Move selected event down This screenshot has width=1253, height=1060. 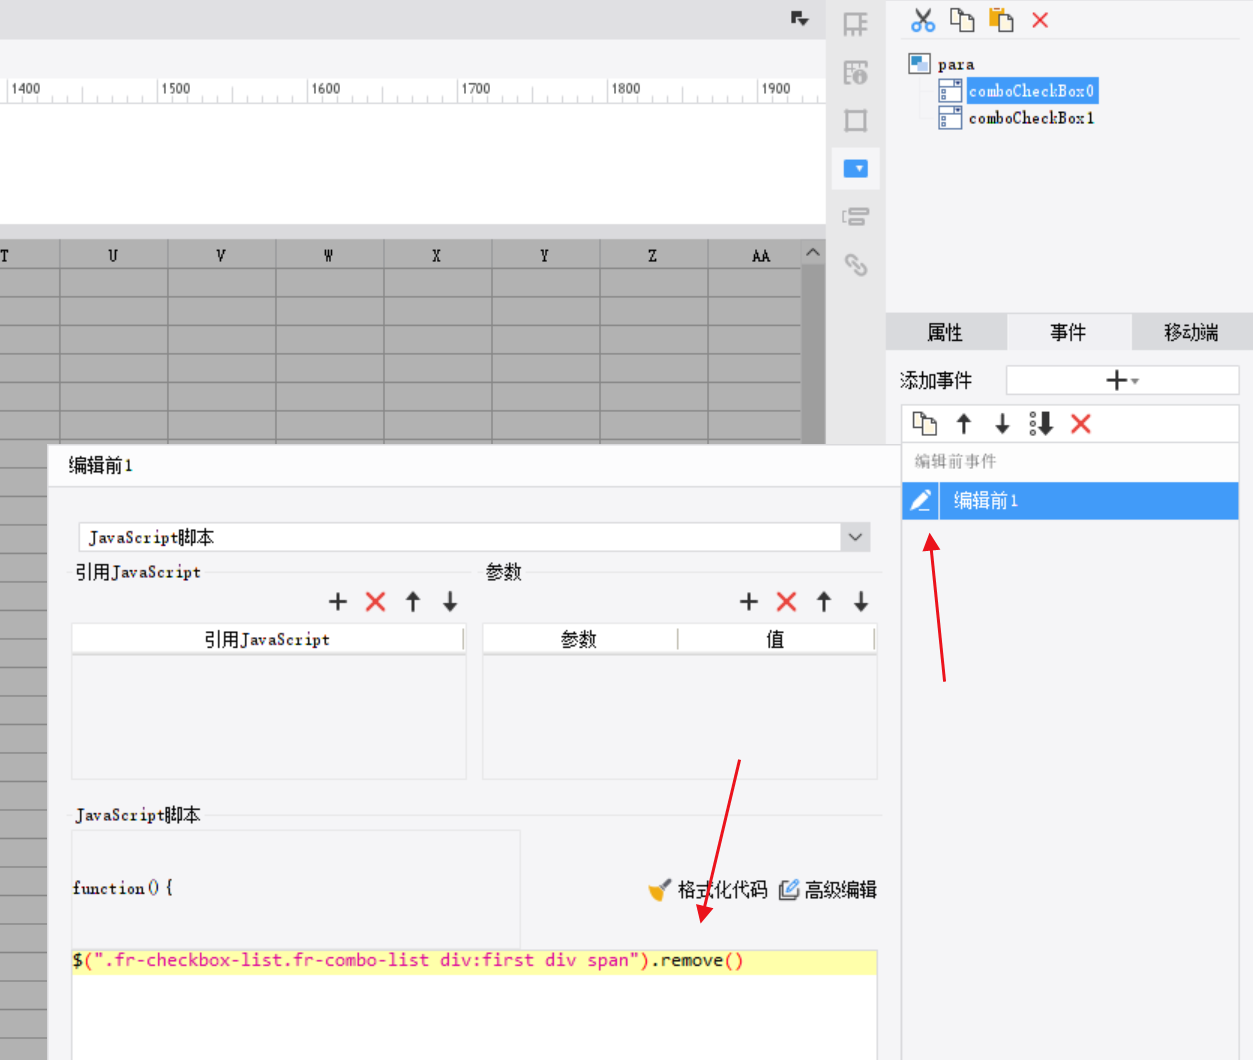[1002, 424]
